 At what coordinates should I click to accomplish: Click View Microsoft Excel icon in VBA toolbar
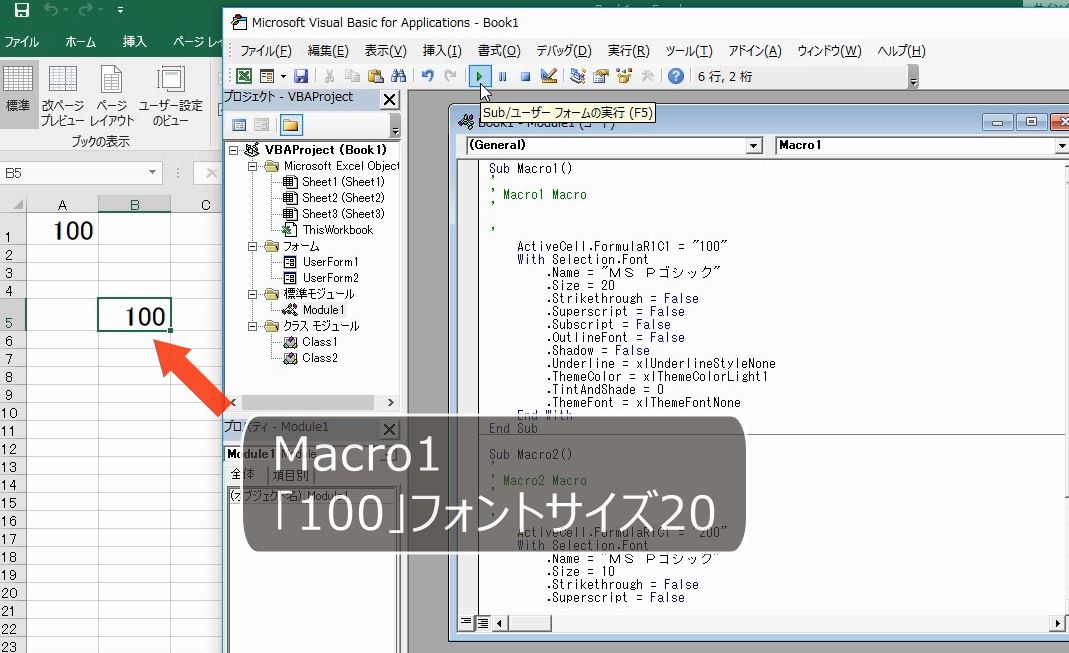click(243, 76)
